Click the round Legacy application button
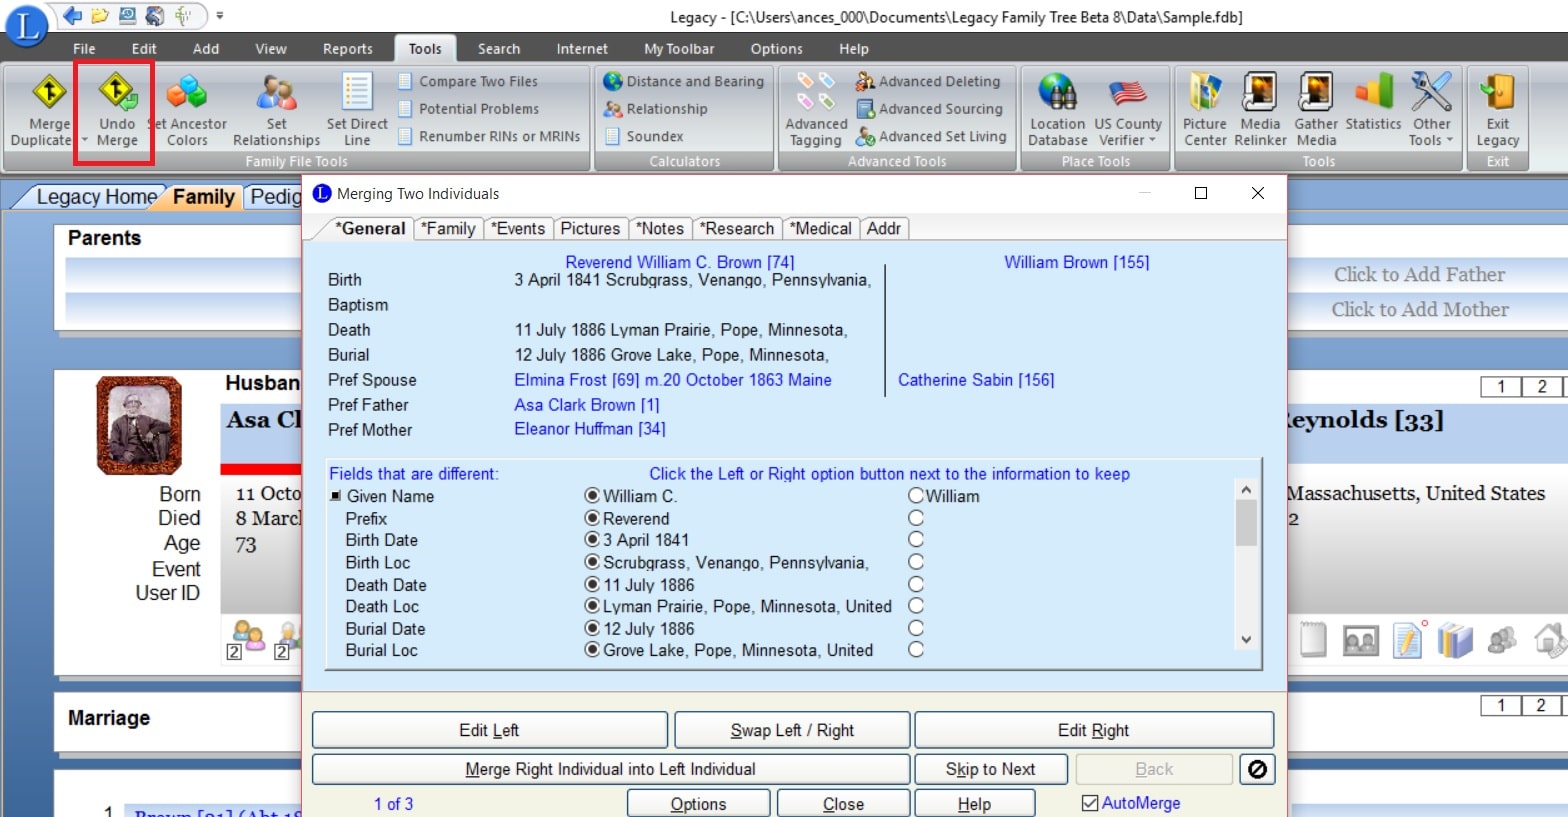Viewport: 1568px width, 817px height. (27, 25)
